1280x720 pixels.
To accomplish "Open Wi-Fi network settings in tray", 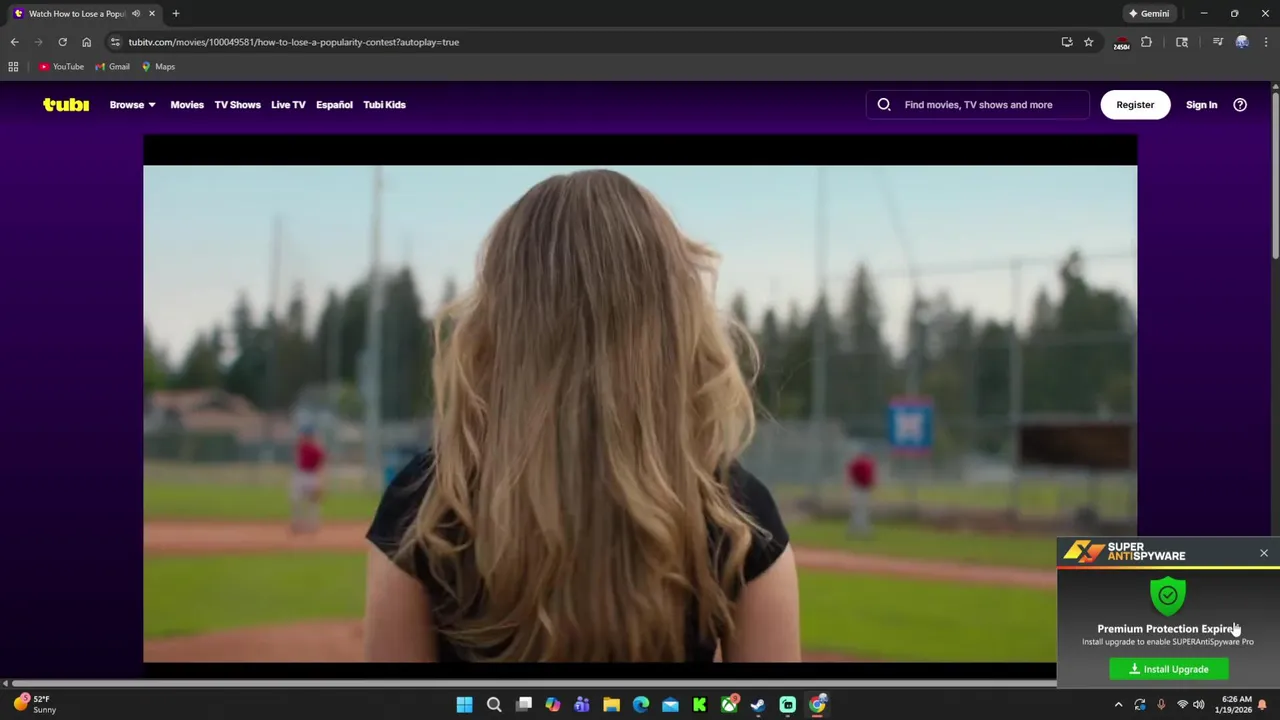I will tap(1182, 705).
